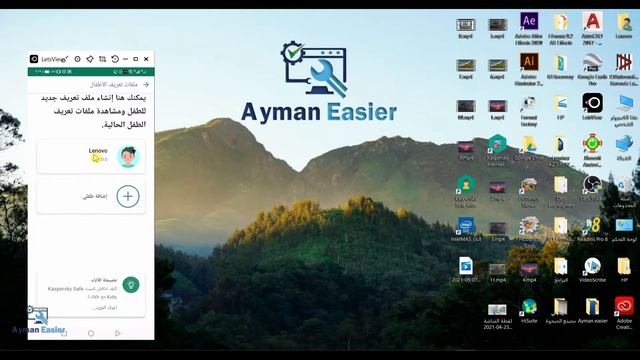Select the This PC computer desktop icon
Screen dimensions: 640x360
pyautogui.click(x=624, y=110)
